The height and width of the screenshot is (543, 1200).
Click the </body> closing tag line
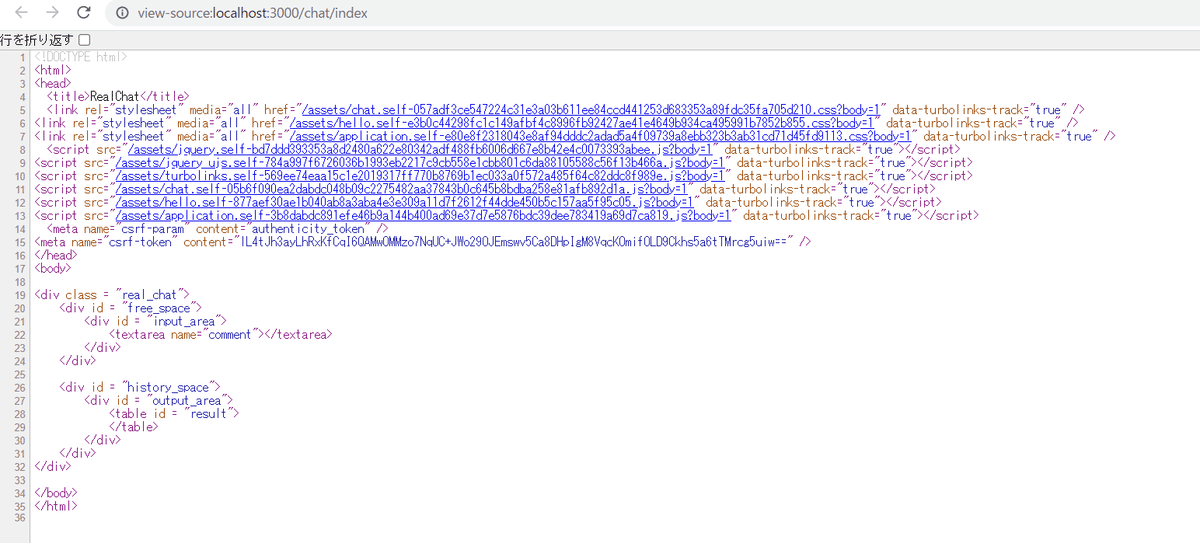(x=55, y=492)
